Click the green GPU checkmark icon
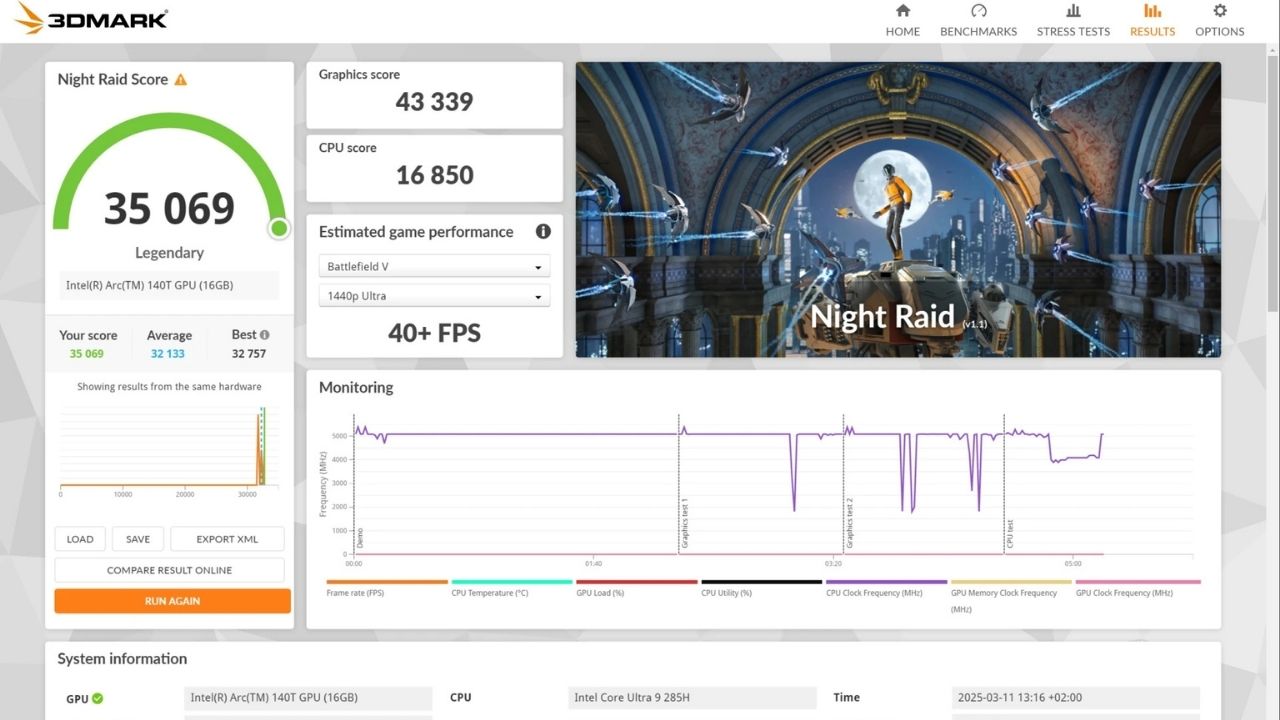Image resolution: width=1280 pixels, height=720 pixels. [x=98, y=699]
